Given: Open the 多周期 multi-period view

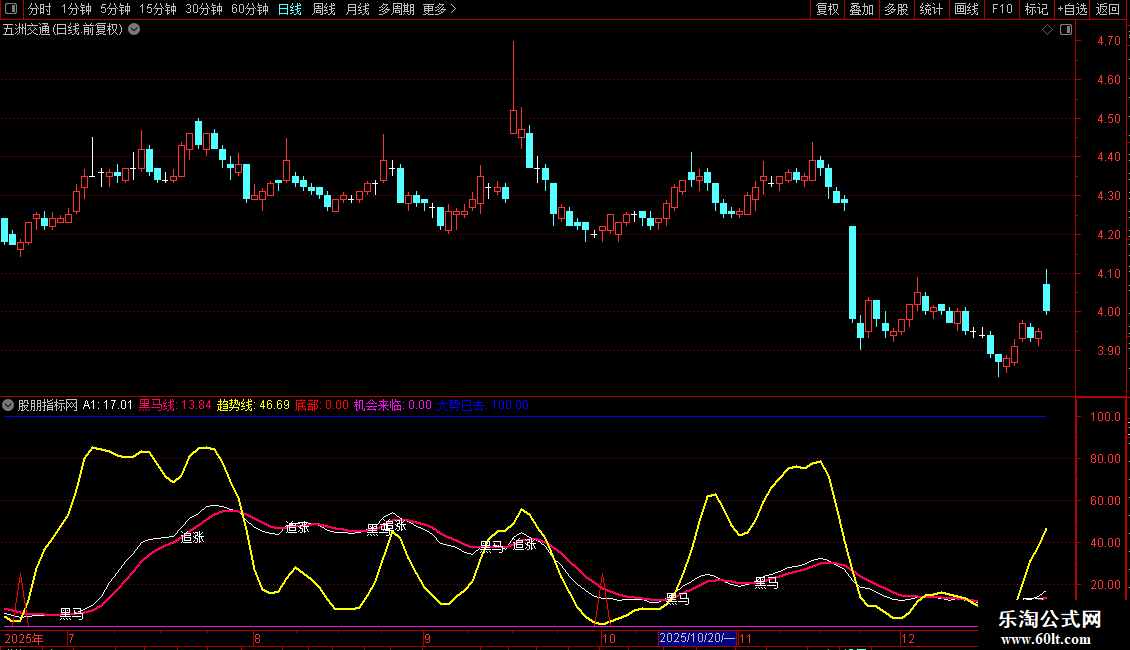Looking at the screenshot, I should coord(396,9).
